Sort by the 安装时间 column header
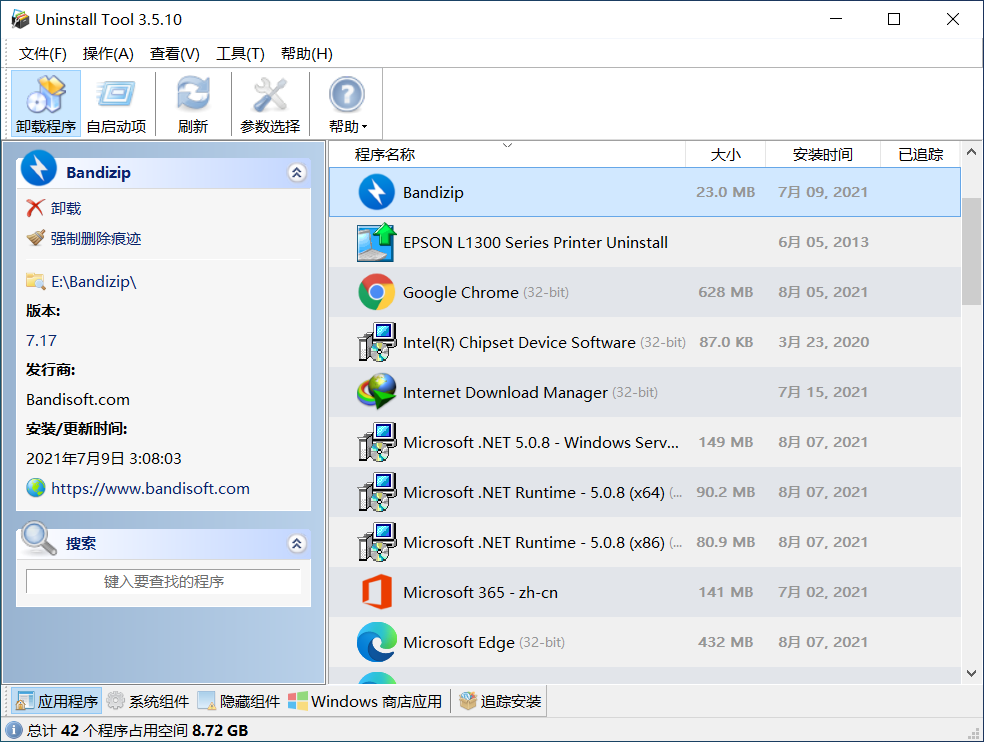The width and height of the screenshot is (984, 742). point(823,154)
